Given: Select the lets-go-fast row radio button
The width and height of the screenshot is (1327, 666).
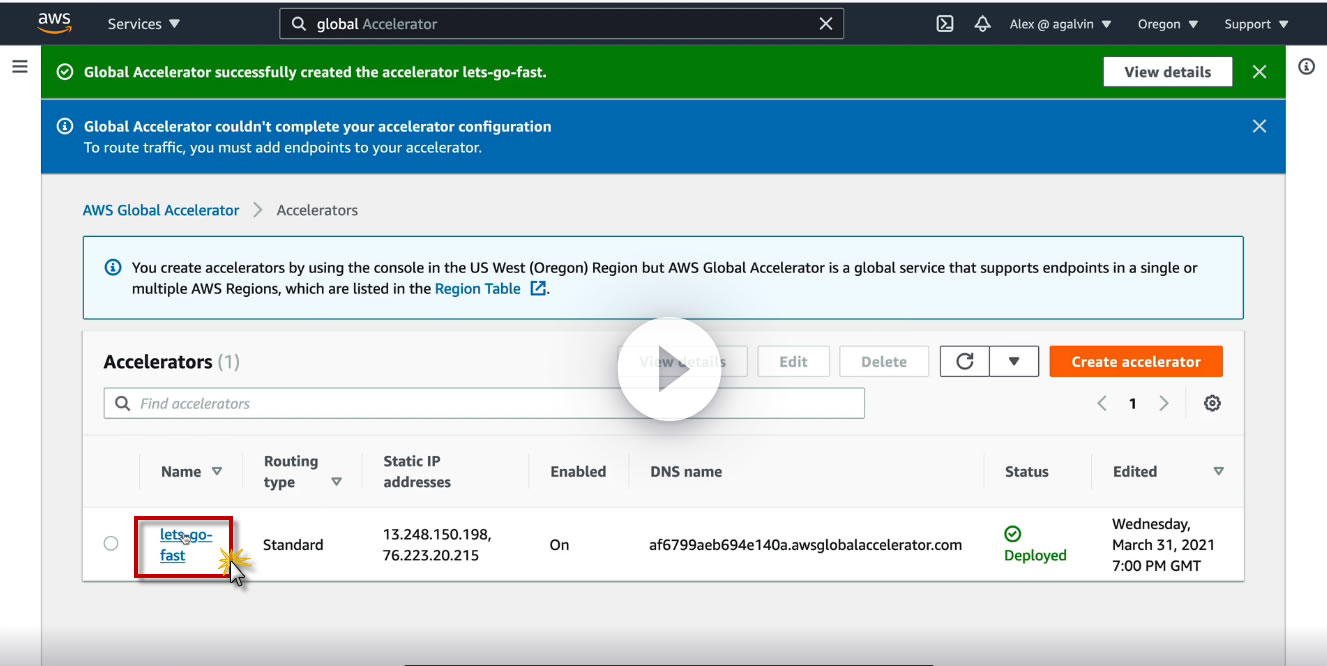Looking at the screenshot, I should click(x=111, y=544).
